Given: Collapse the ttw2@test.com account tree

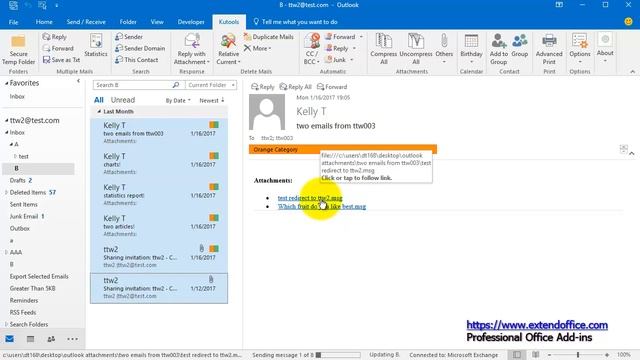Looking at the screenshot, I should [x=7, y=120].
